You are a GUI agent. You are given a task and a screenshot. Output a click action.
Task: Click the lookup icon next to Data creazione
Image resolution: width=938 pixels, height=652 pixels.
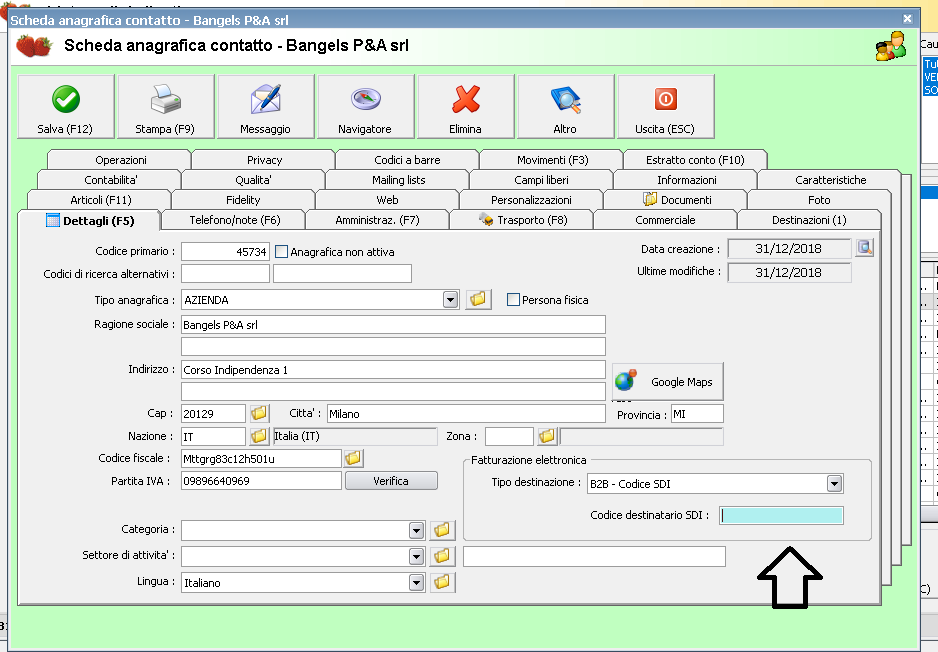(x=864, y=248)
